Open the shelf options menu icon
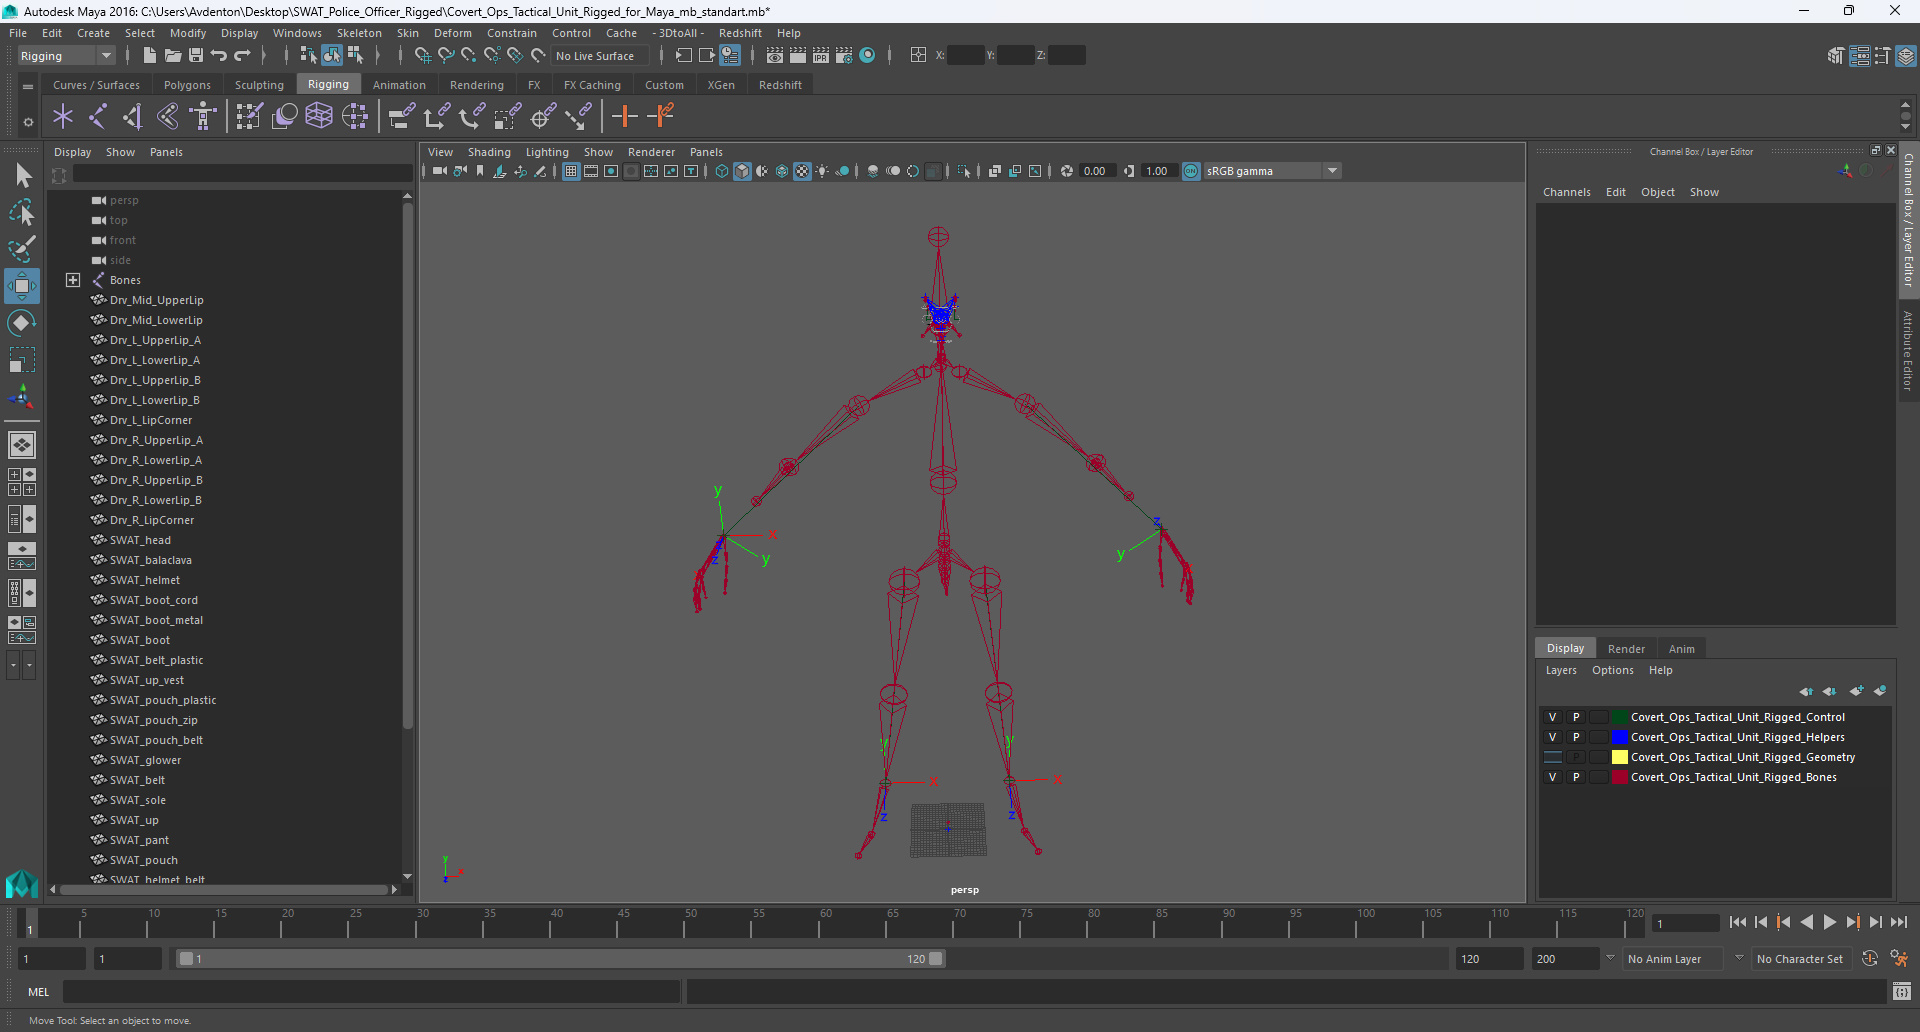Viewport: 1920px width, 1032px height. pos(28,122)
